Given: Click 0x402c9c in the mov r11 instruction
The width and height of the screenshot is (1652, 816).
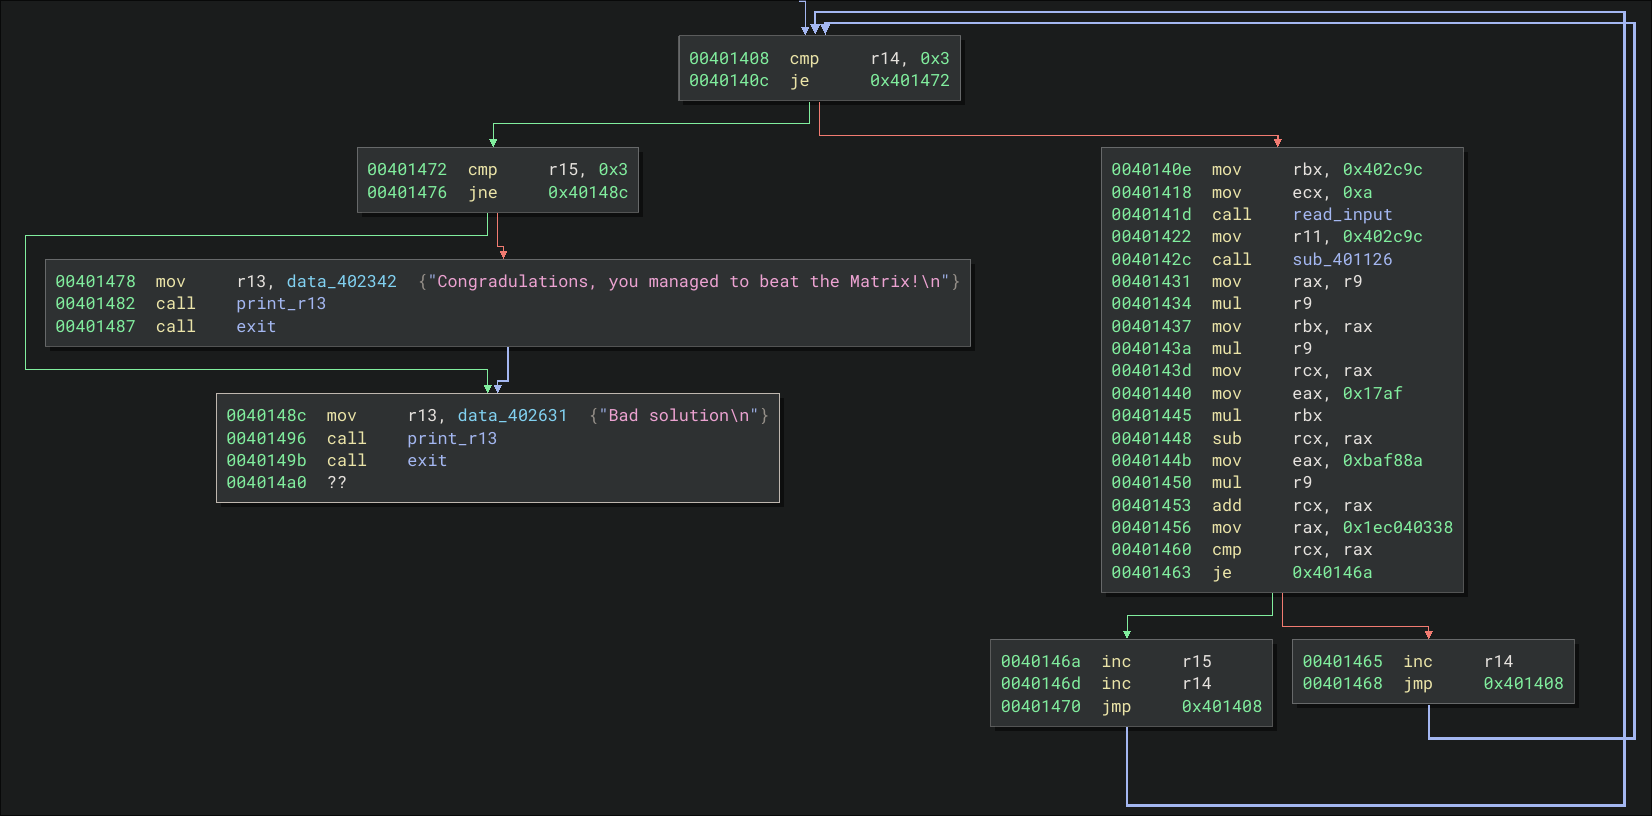Looking at the screenshot, I should (1382, 237).
